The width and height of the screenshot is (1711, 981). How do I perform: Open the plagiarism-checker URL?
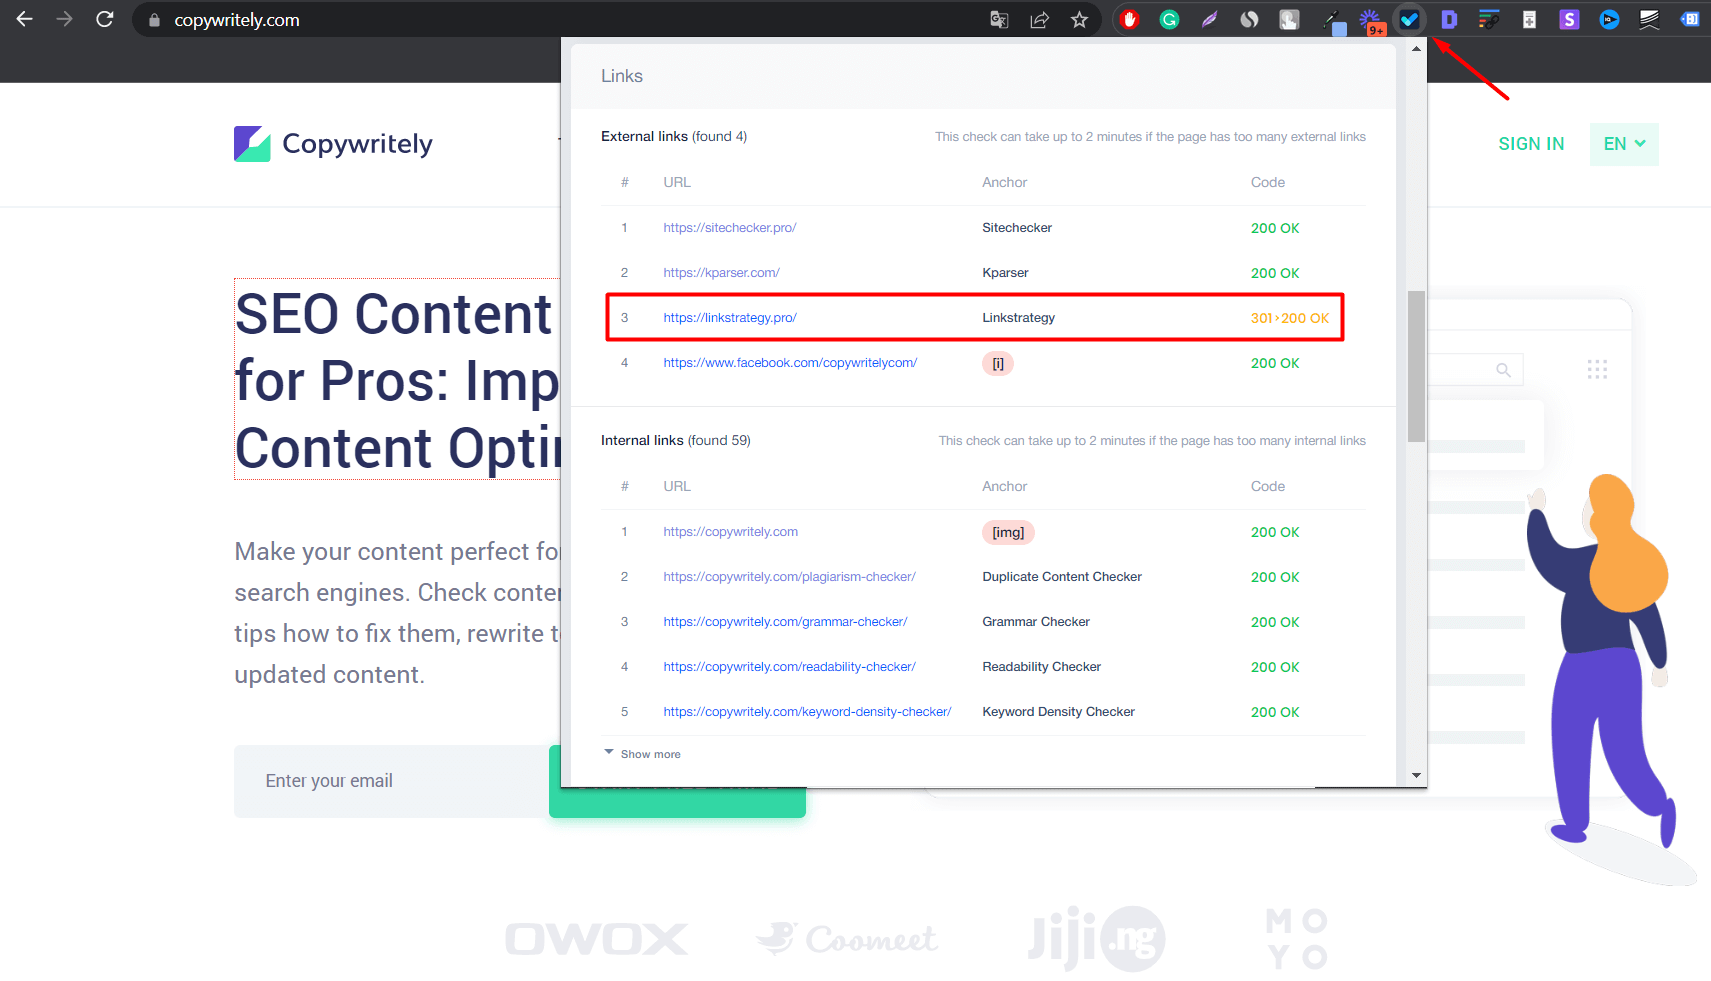[x=789, y=577]
